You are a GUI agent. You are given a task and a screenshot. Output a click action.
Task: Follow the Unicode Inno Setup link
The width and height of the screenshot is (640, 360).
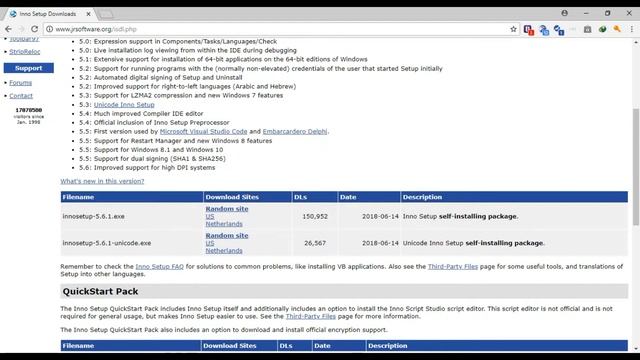click(124, 104)
